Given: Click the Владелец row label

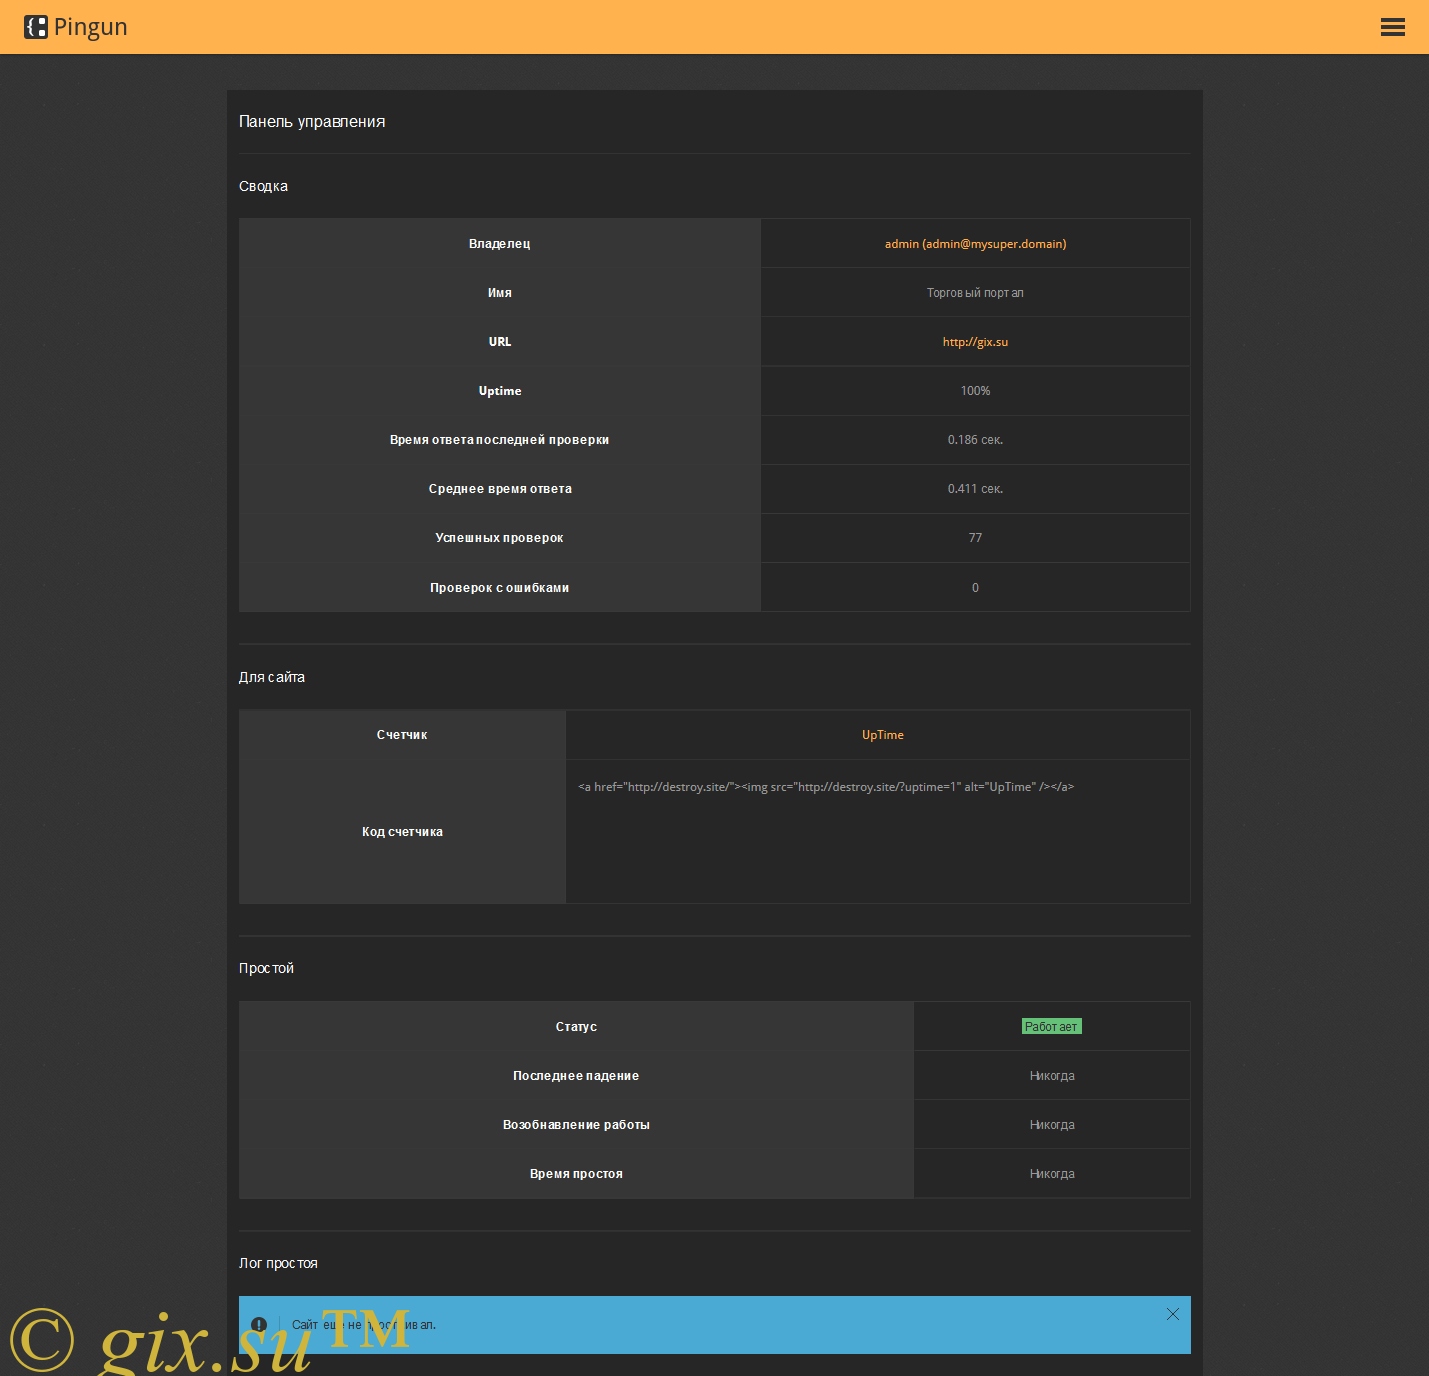Looking at the screenshot, I should (499, 244).
